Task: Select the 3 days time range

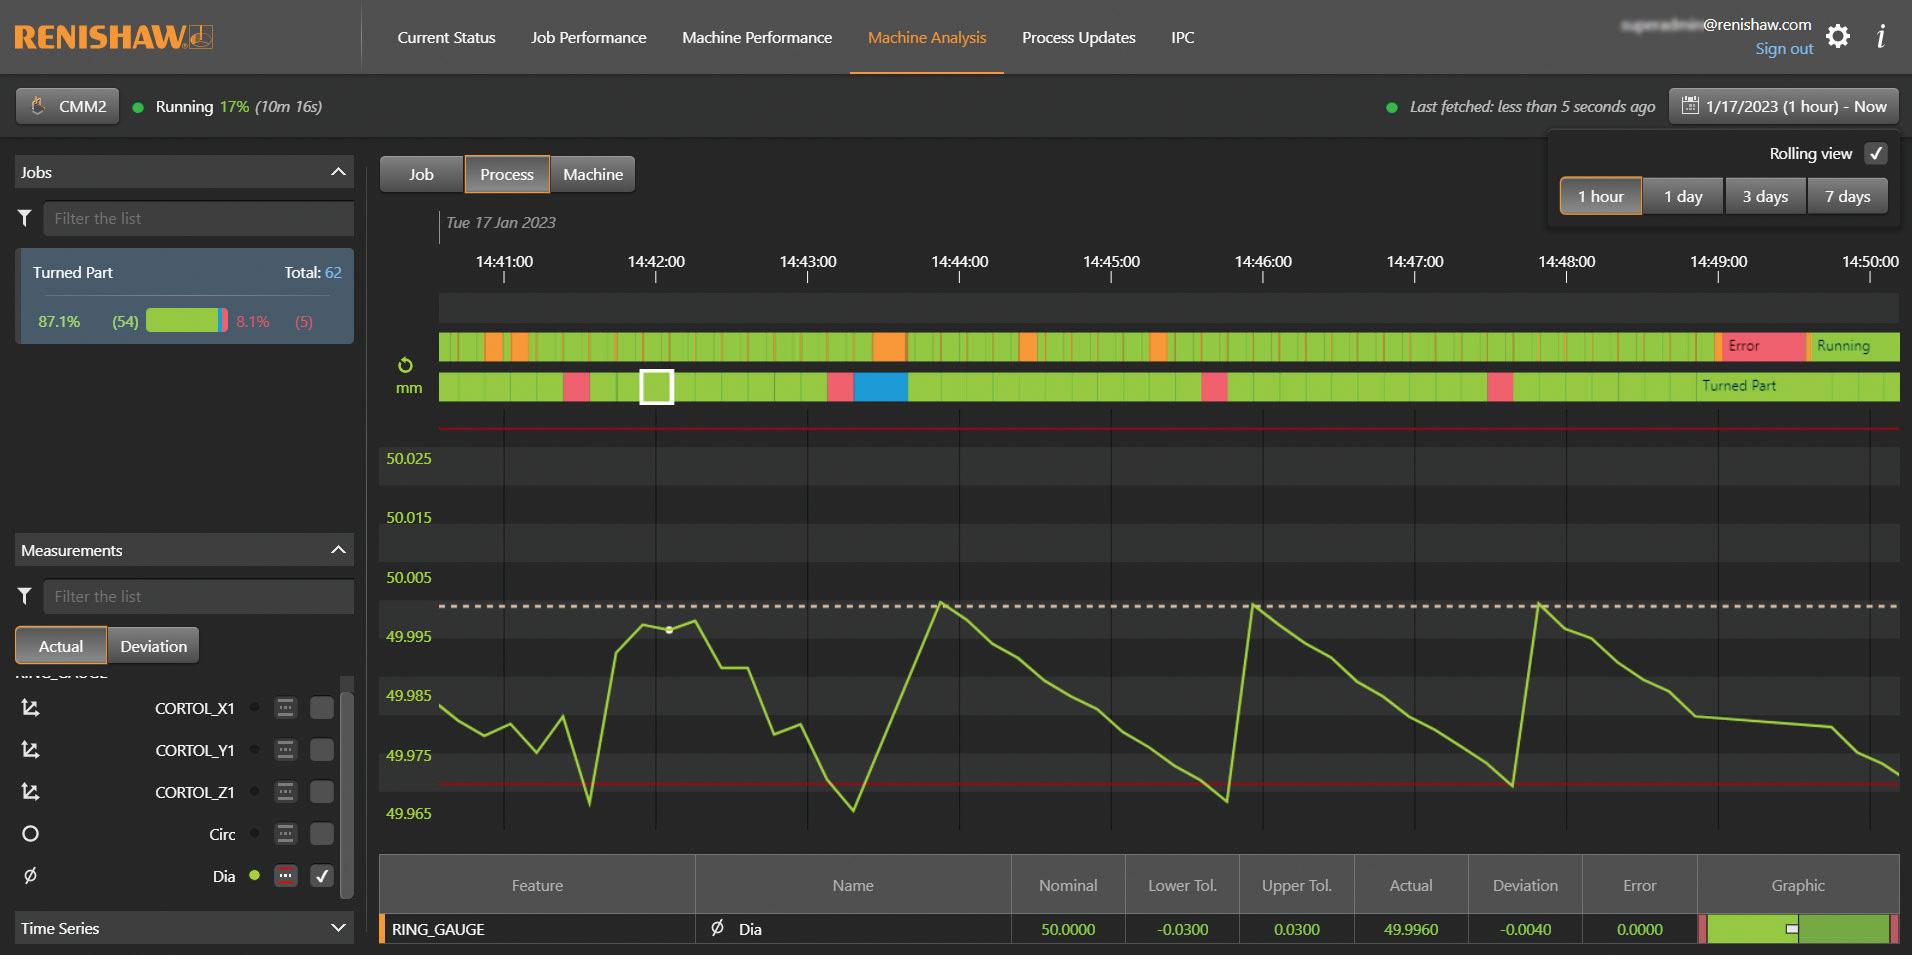Action: pos(1765,196)
